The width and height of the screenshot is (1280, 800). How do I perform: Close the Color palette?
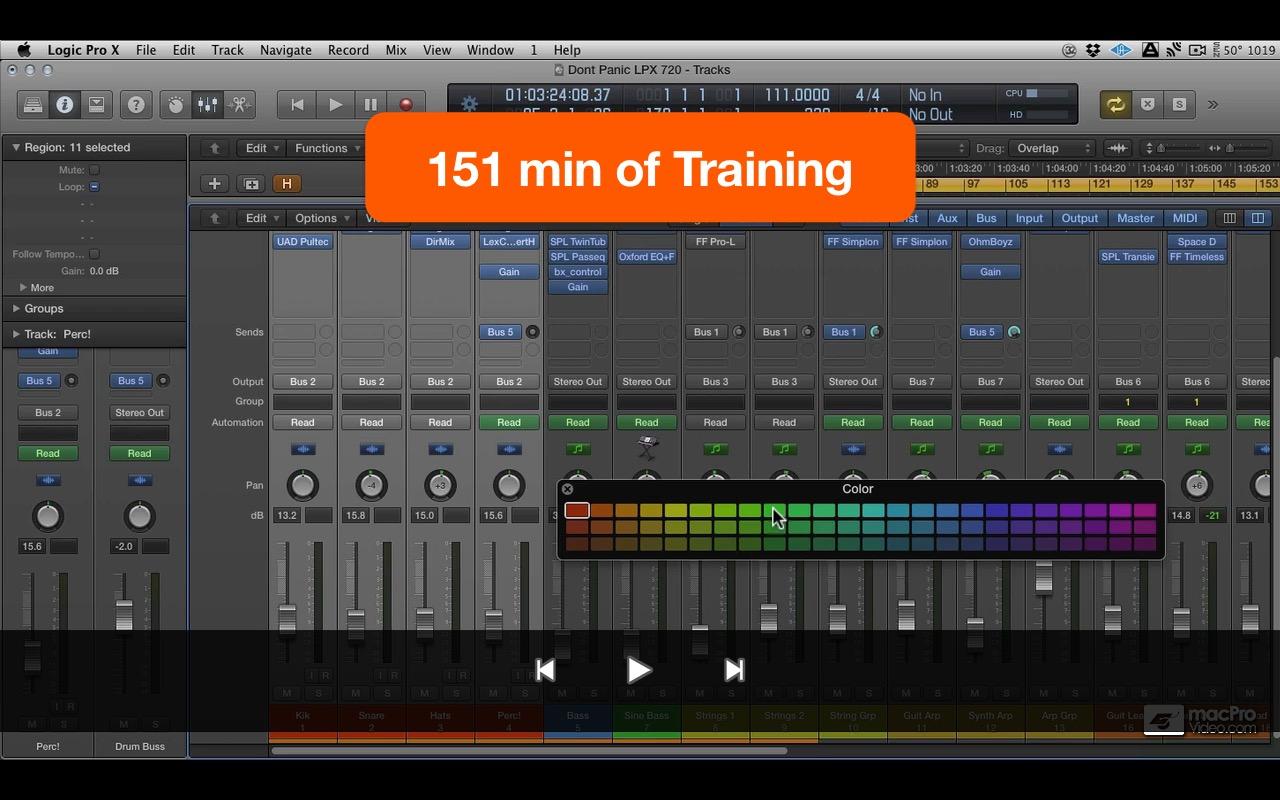click(568, 489)
